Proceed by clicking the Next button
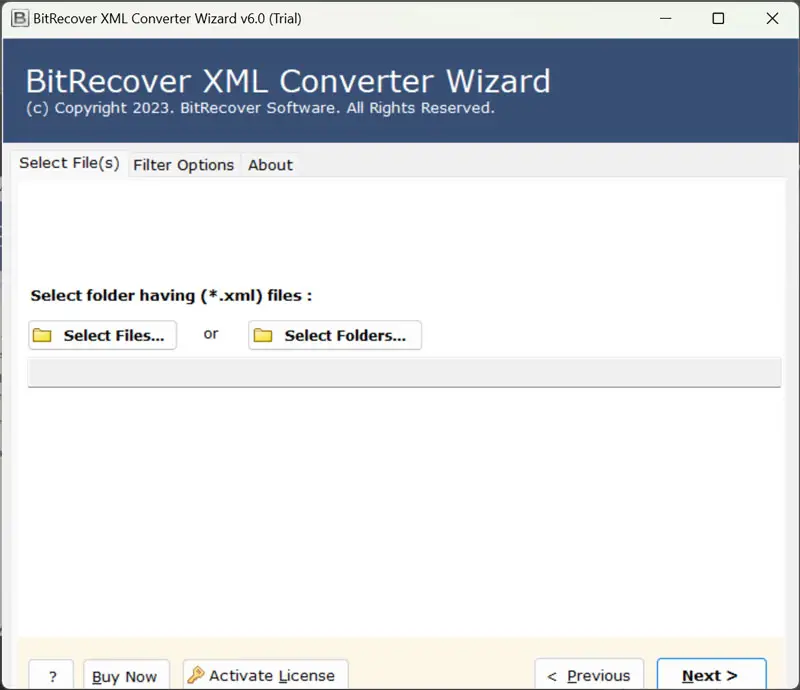The image size is (800, 690). pos(711,675)
